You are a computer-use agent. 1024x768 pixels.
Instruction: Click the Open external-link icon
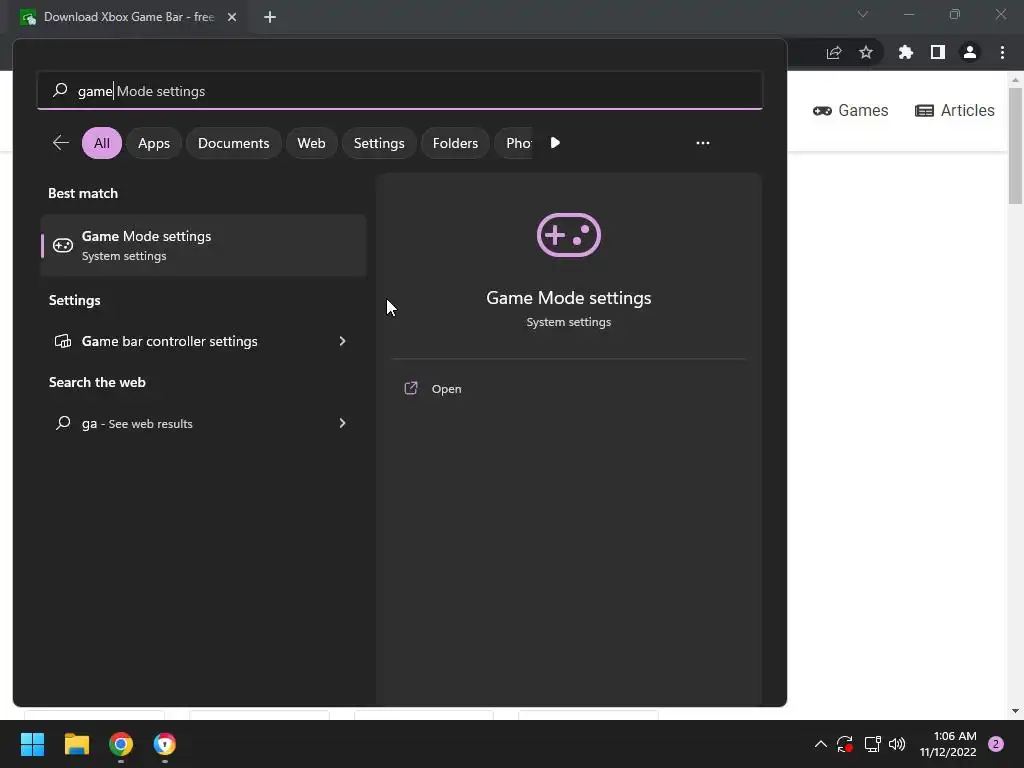[411, 389]
